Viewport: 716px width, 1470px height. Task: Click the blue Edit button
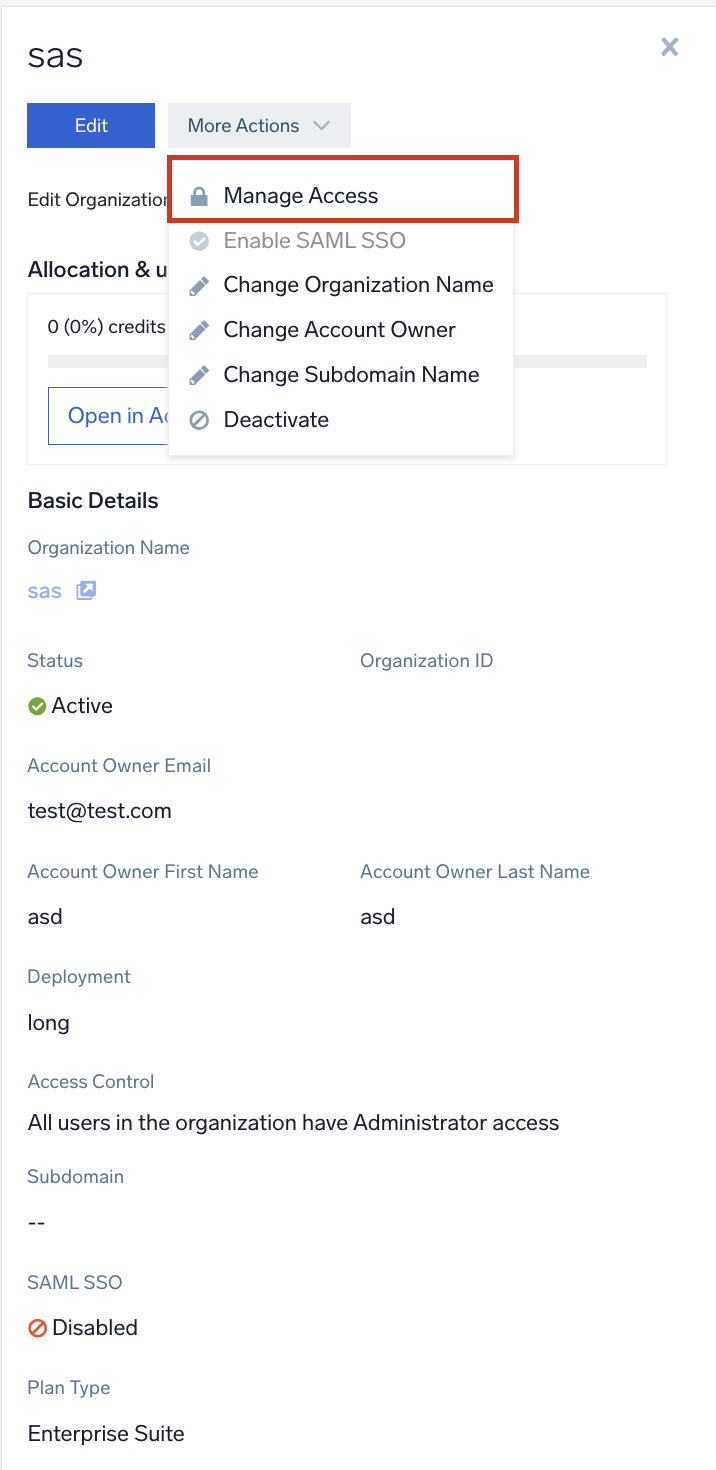tap(90, 125)
